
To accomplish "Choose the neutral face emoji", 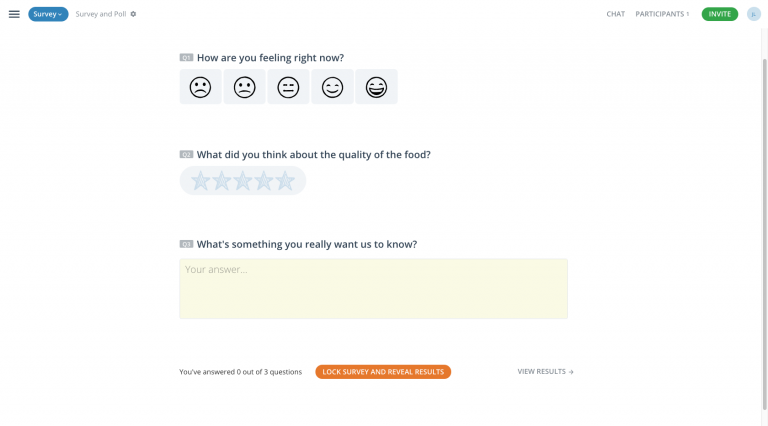I will (x=288, y=87).
